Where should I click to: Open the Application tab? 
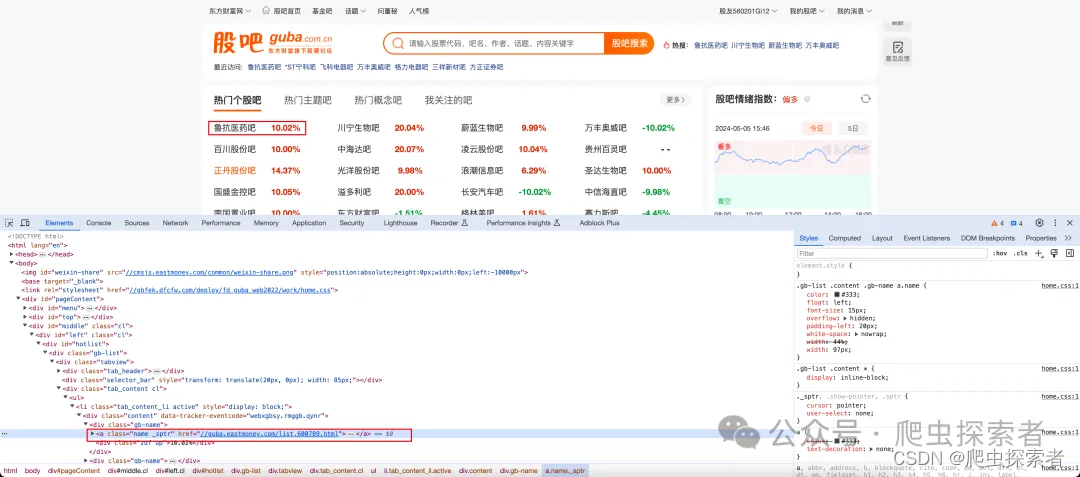pos(309,223)
